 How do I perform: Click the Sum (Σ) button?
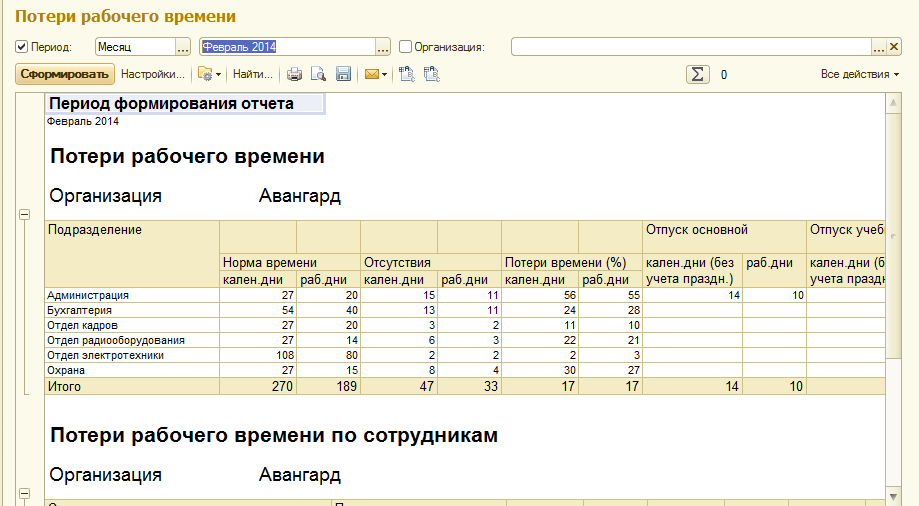(698, 74)
